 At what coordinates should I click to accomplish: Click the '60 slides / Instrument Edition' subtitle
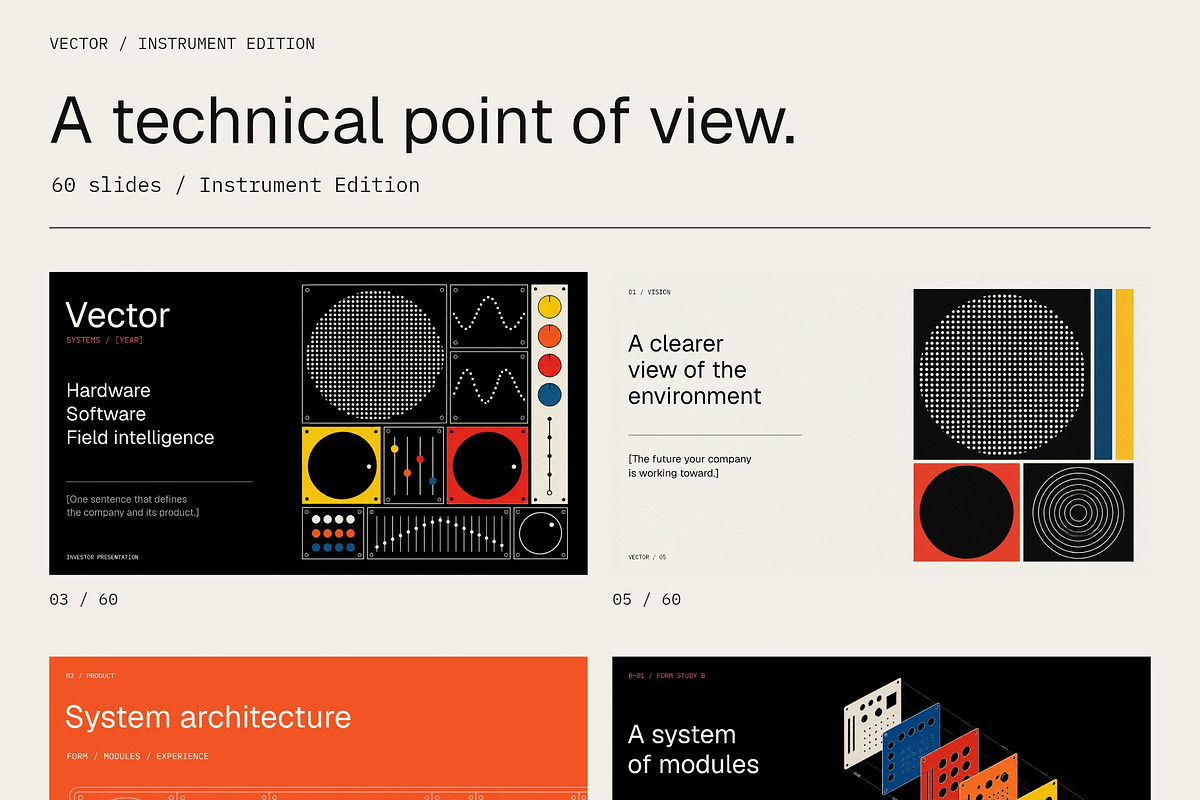235,185
